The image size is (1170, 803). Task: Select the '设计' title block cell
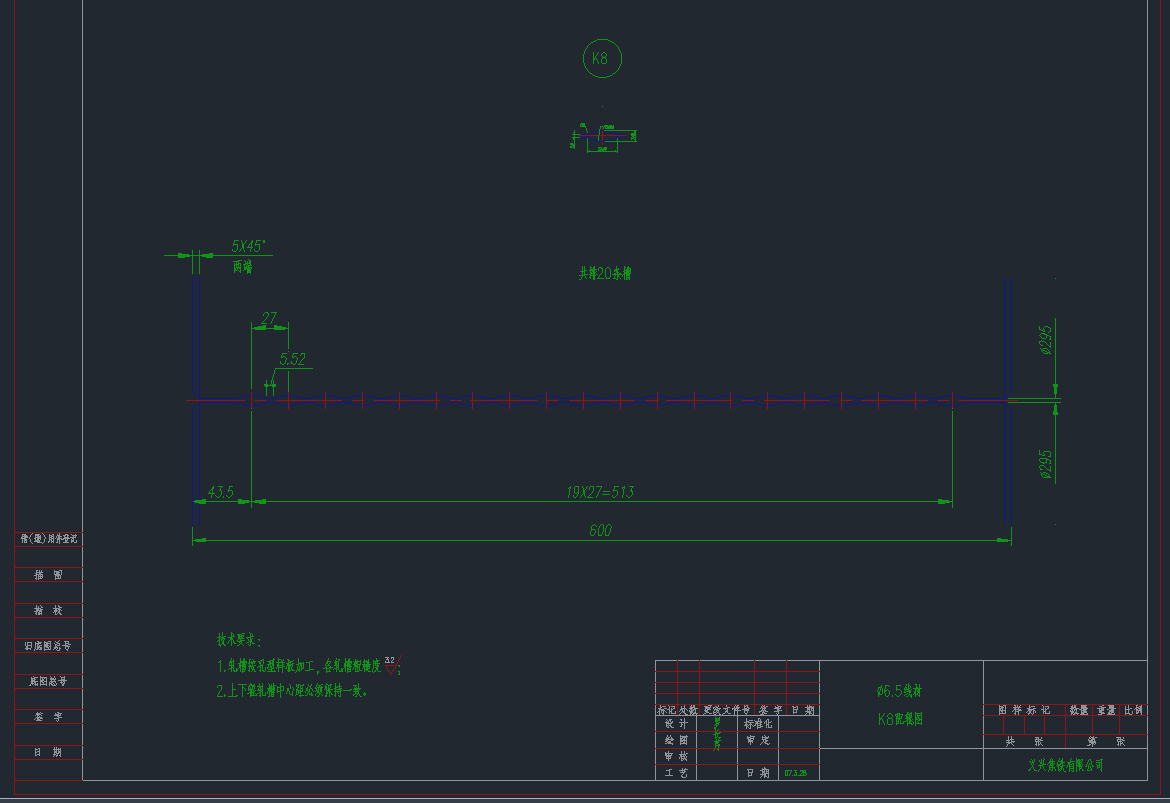(676, 724)
